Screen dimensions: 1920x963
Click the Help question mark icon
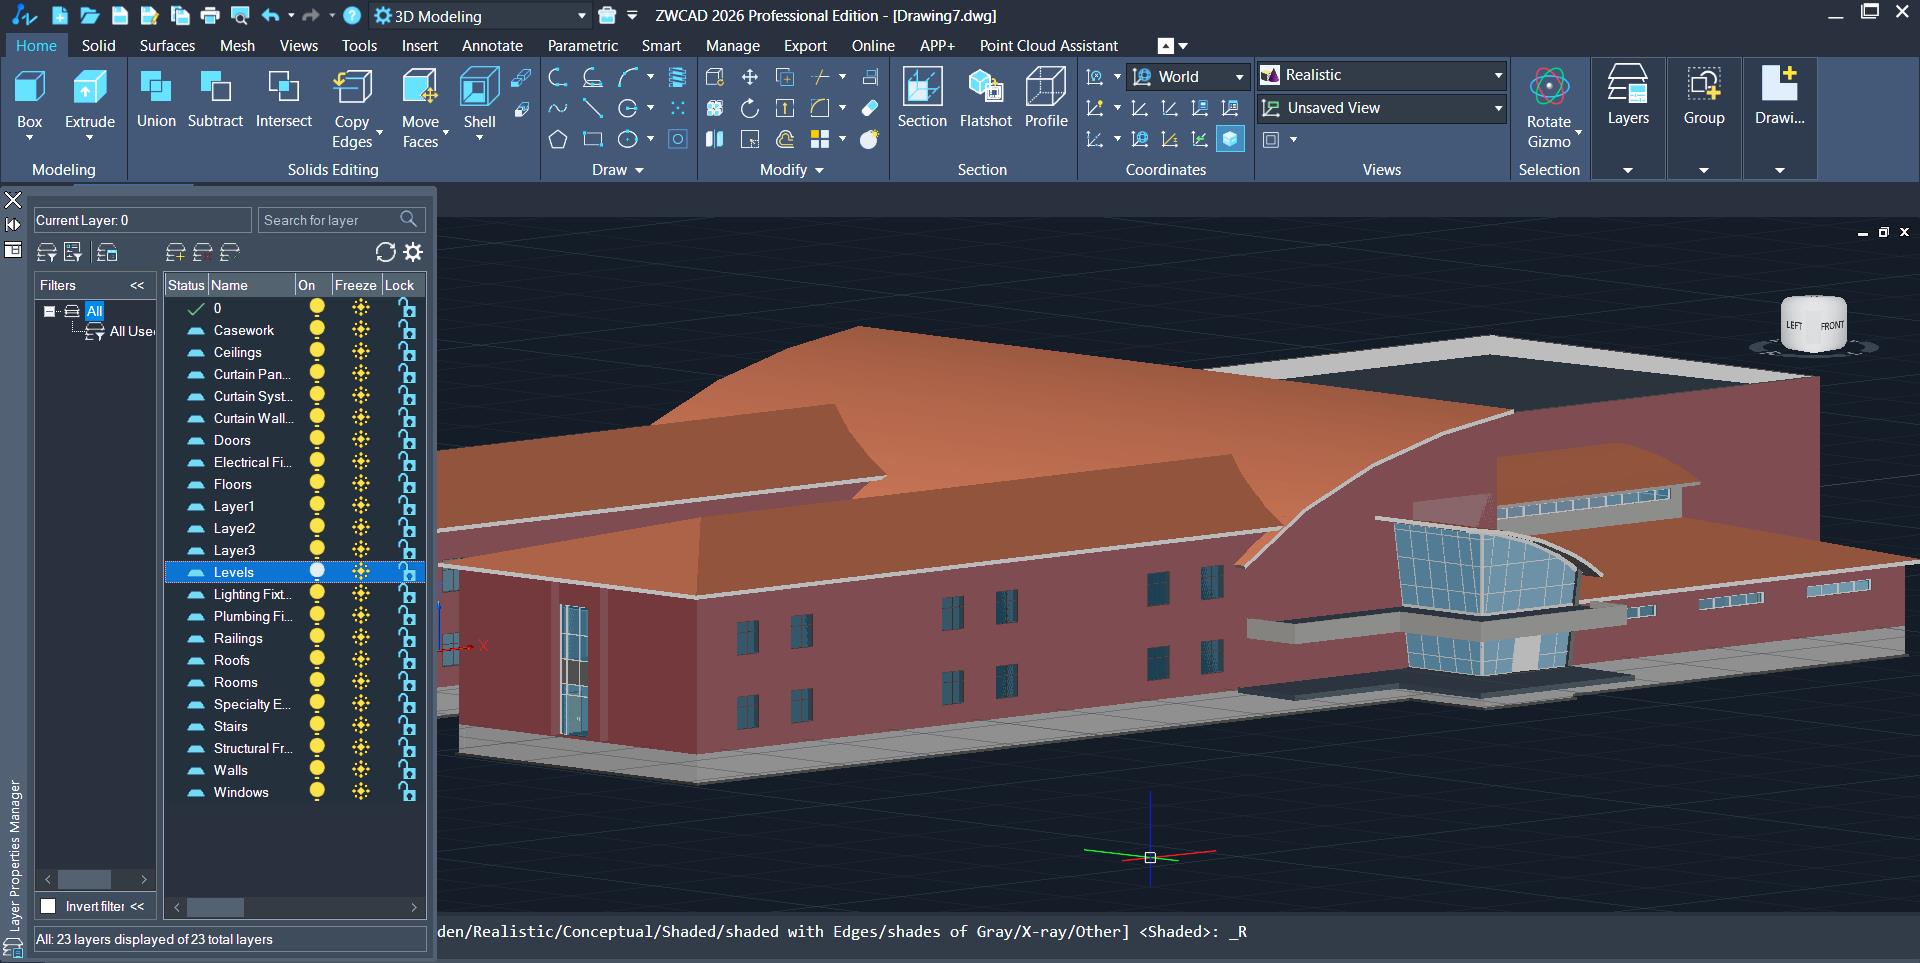pyautogui.click(x=352, y=15)
